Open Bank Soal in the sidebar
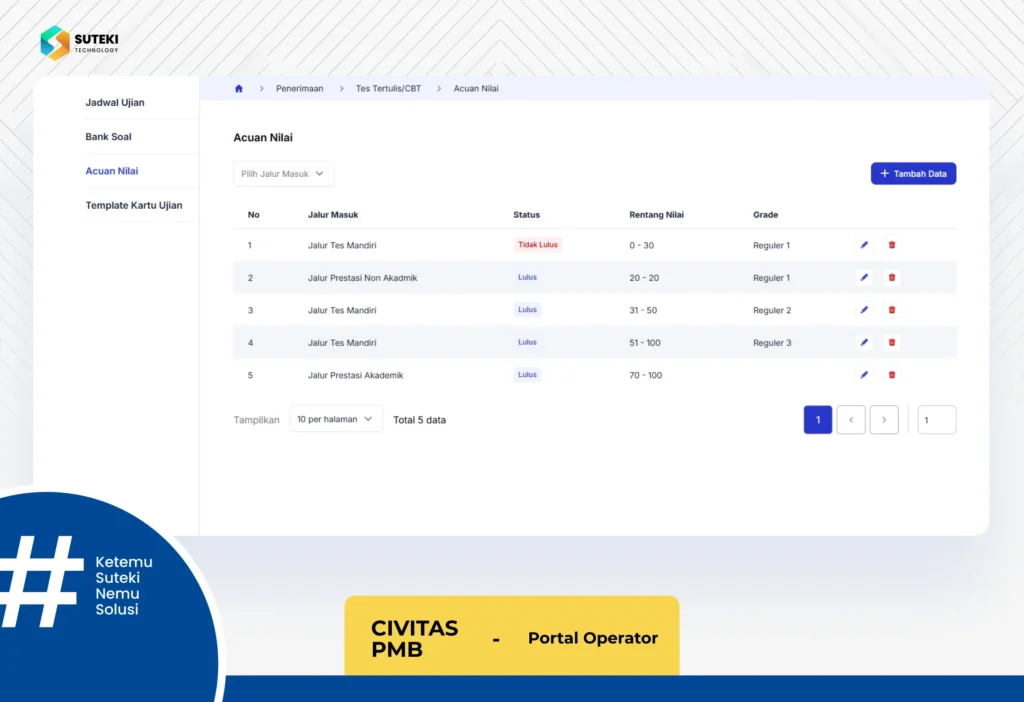Viewport: 1024px width, 702px height. coord(108,136)
